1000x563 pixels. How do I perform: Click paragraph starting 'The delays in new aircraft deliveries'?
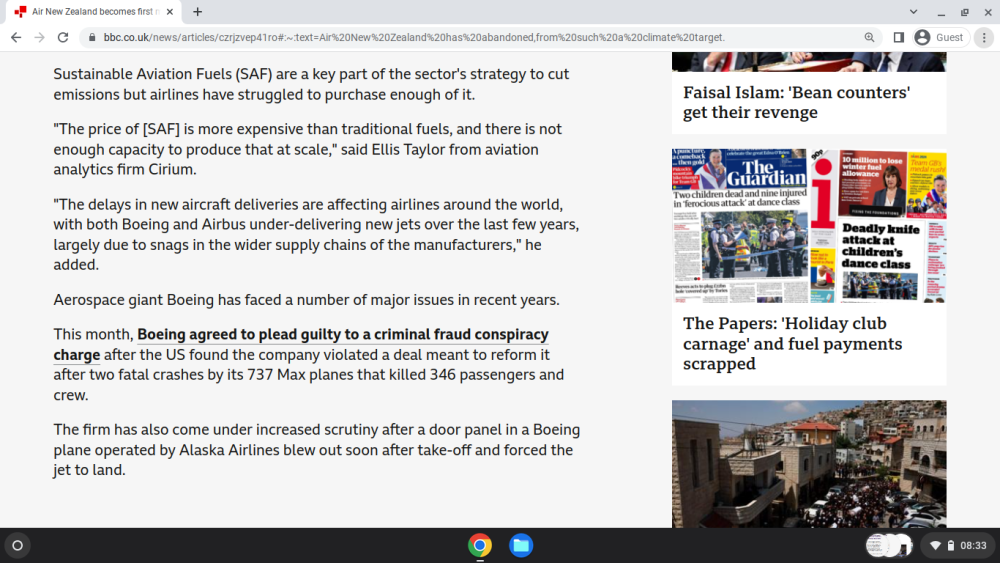coord(316,235)
